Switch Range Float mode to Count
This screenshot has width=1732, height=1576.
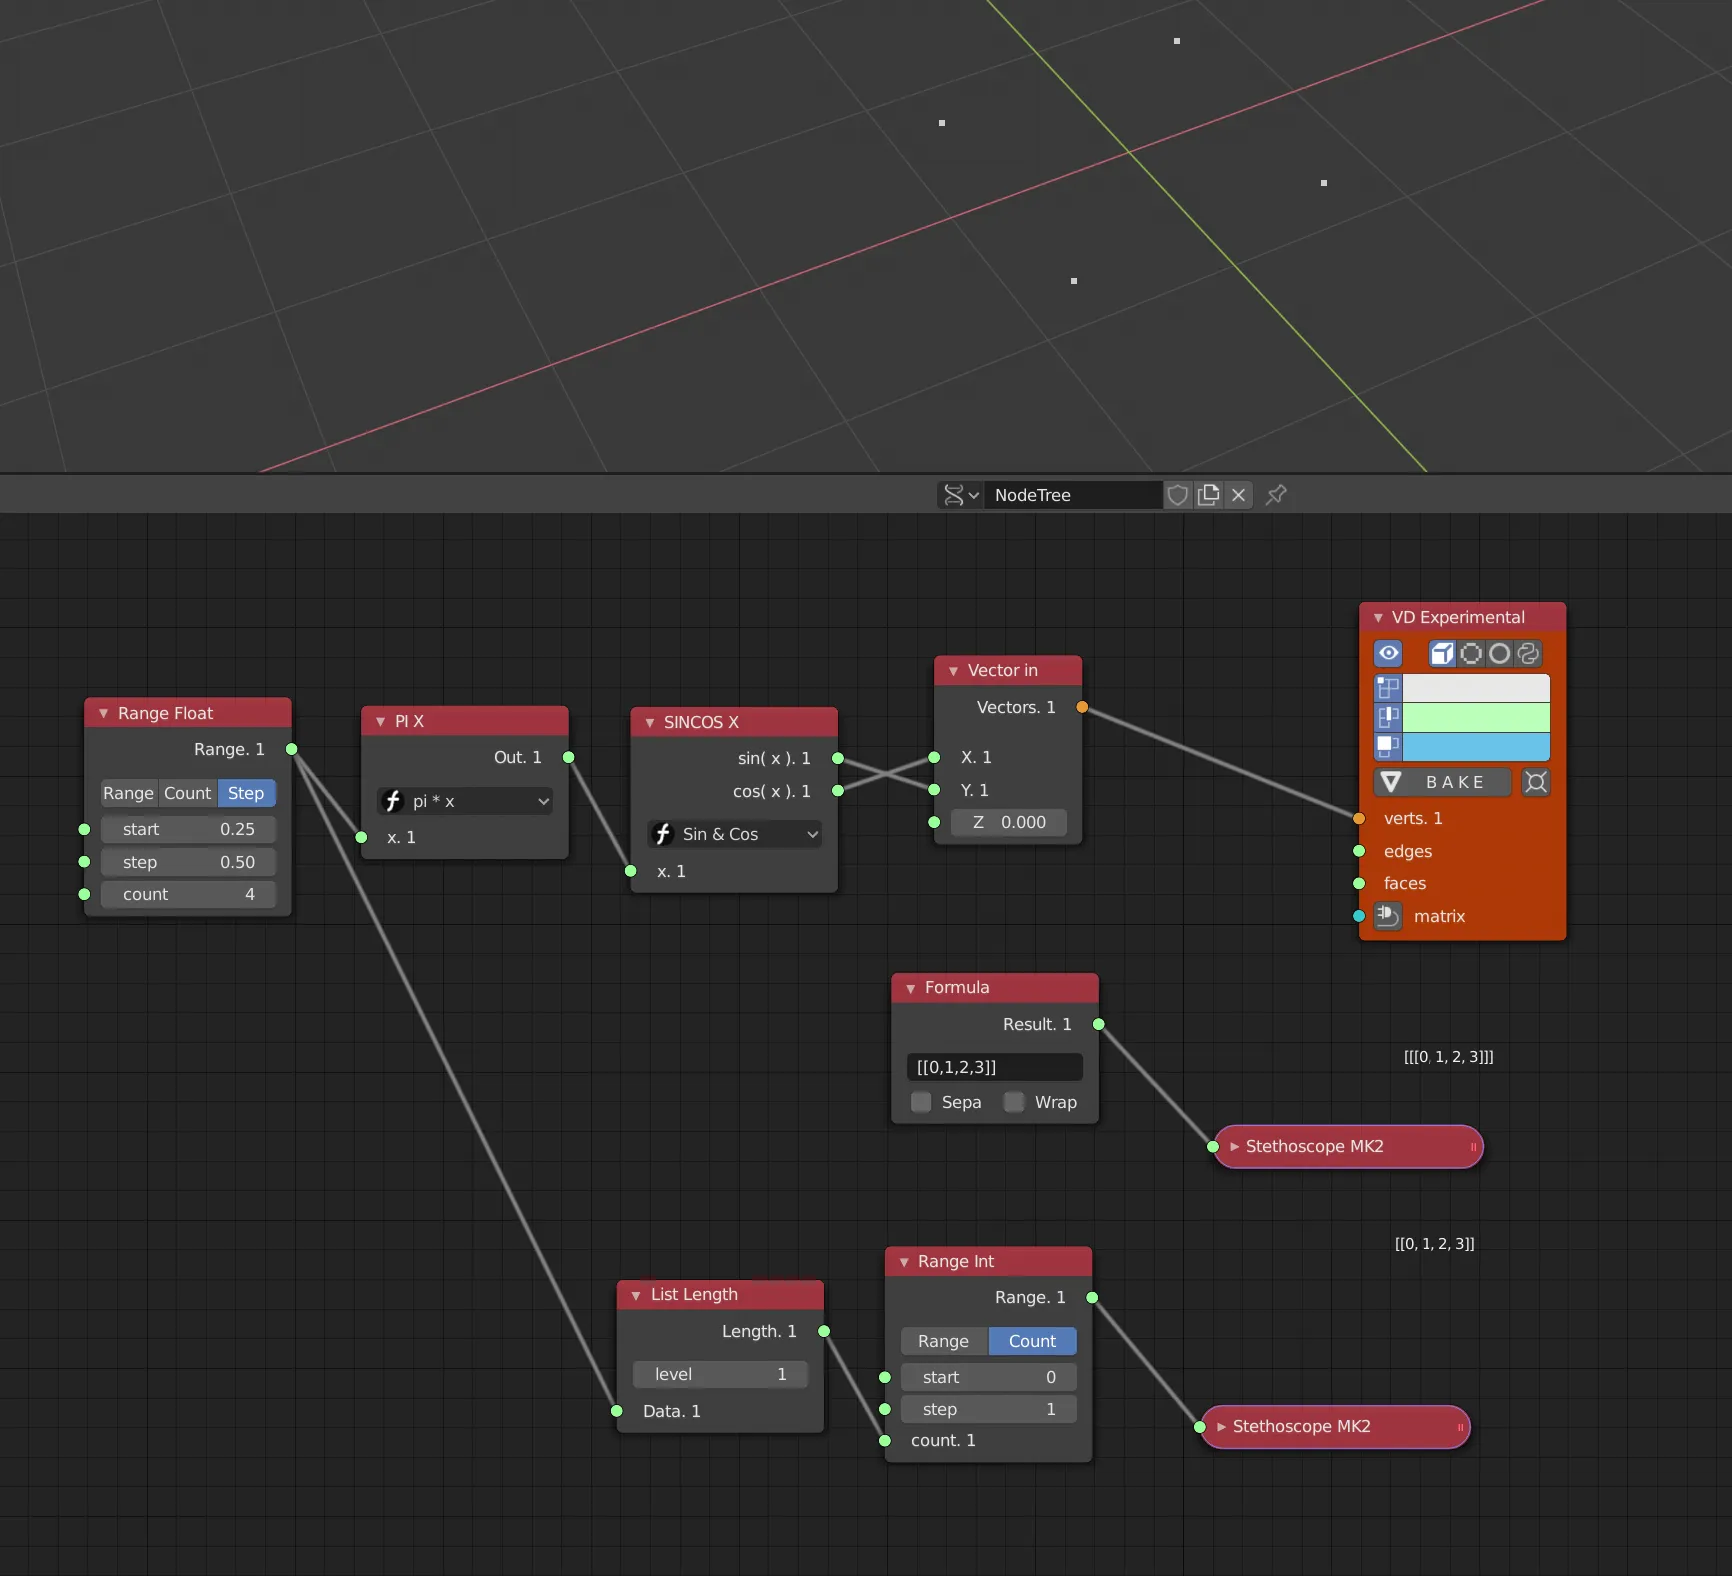click(x=187, y=793)
